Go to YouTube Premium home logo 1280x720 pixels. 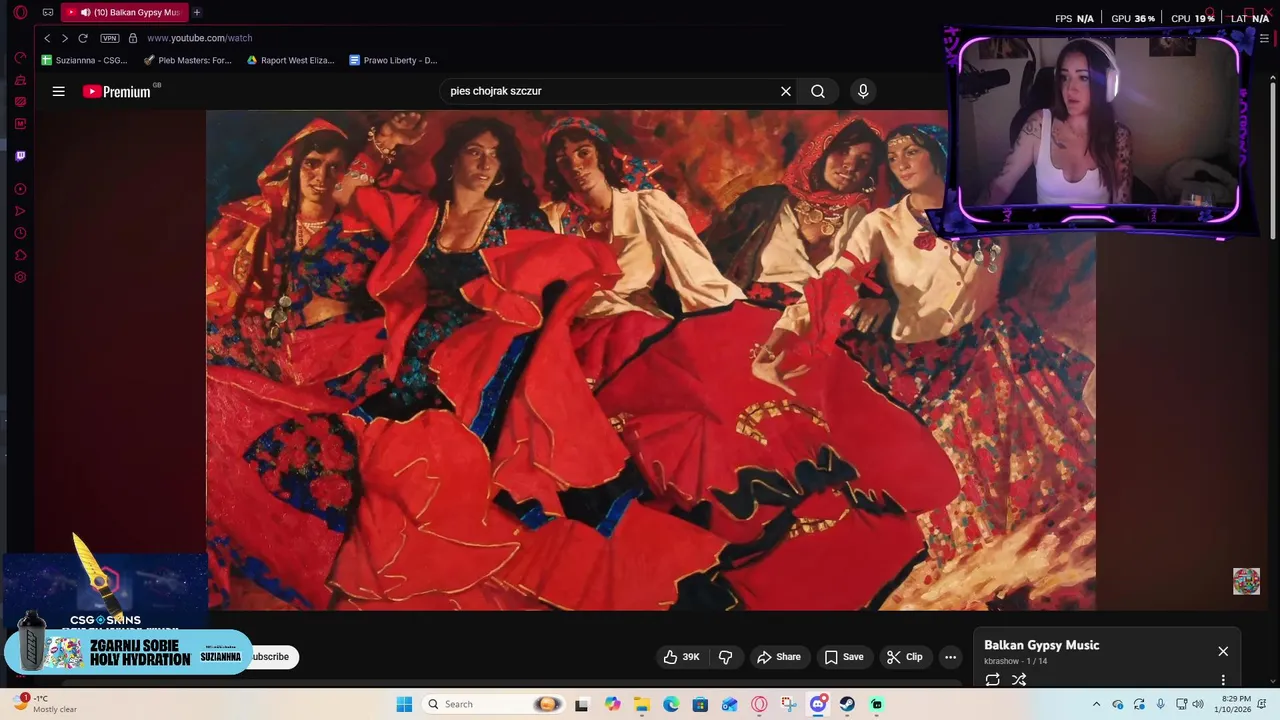point(118,91)
